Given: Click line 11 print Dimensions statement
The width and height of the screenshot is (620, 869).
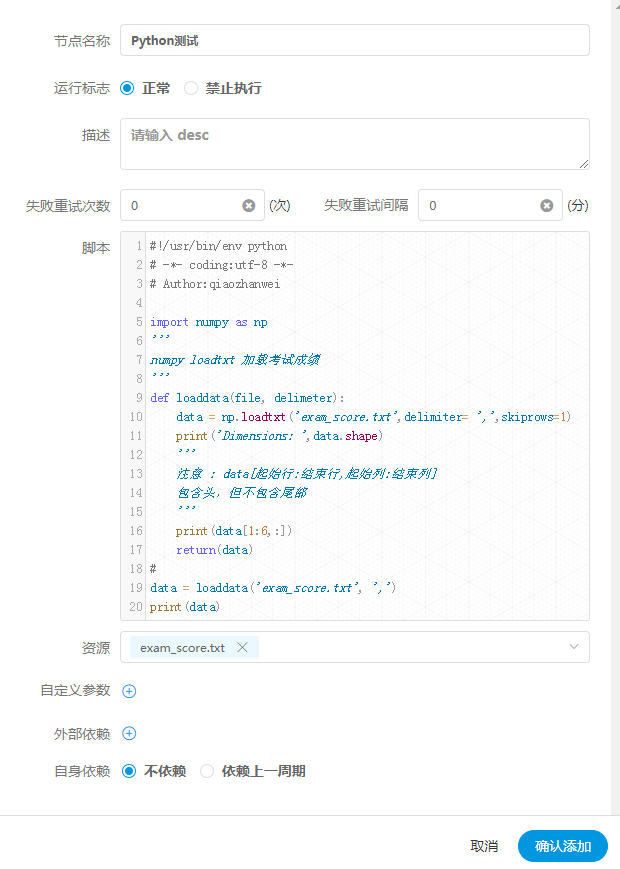Looking at the screenshot, I should [279, 436].
